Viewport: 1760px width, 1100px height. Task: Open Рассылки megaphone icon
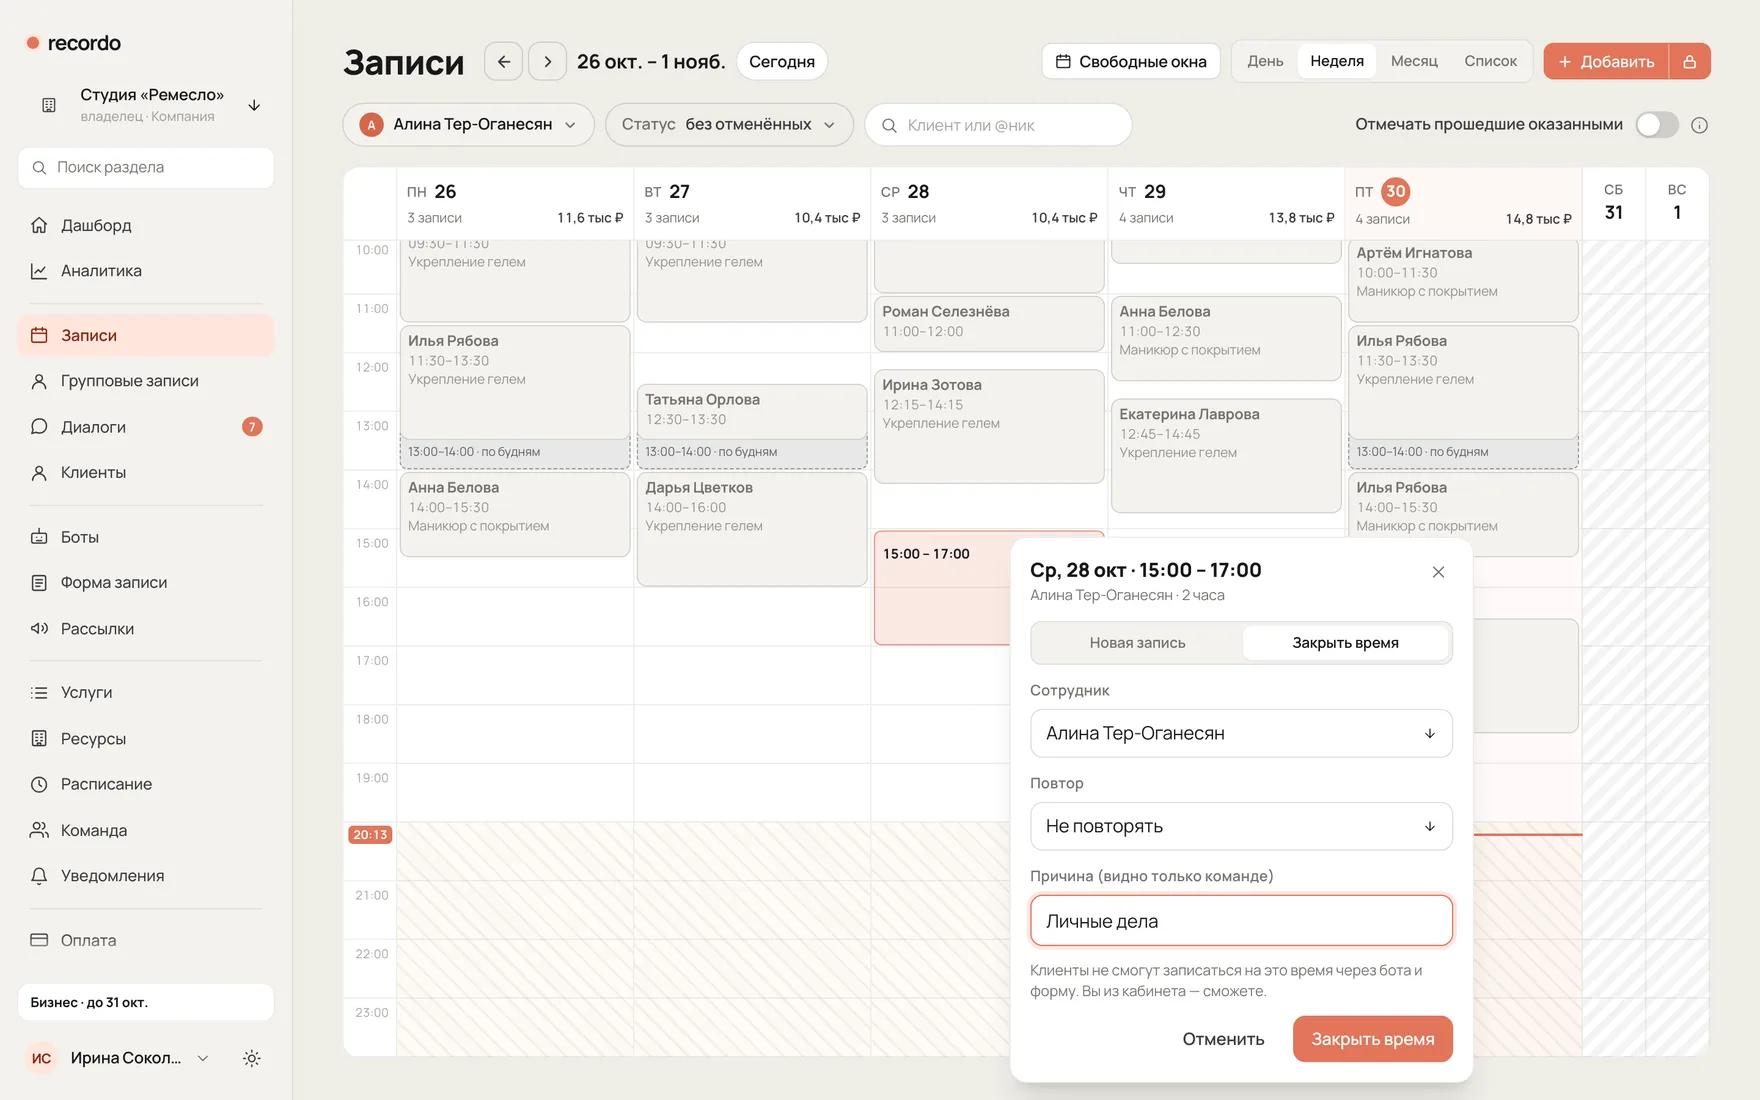[x=39, y=629]
